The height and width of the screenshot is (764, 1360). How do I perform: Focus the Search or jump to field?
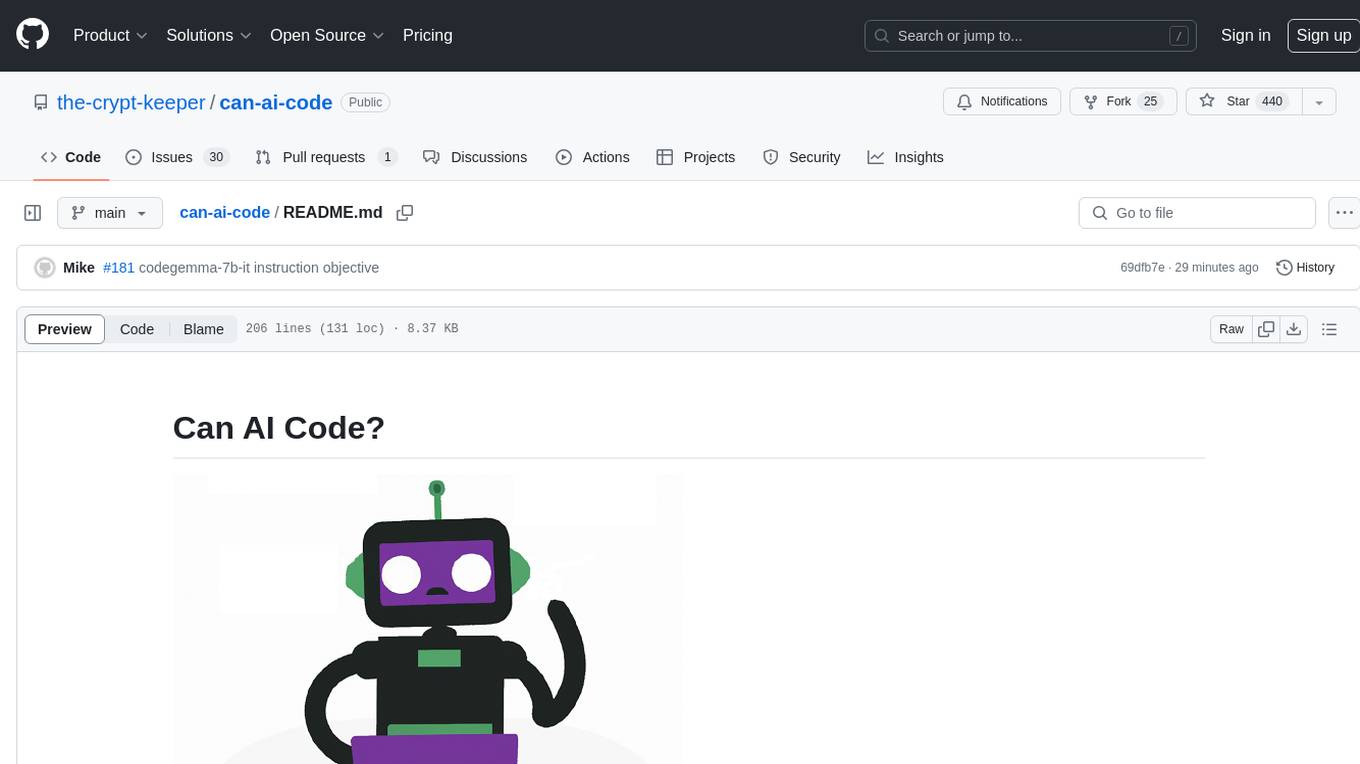[1032, 36]
